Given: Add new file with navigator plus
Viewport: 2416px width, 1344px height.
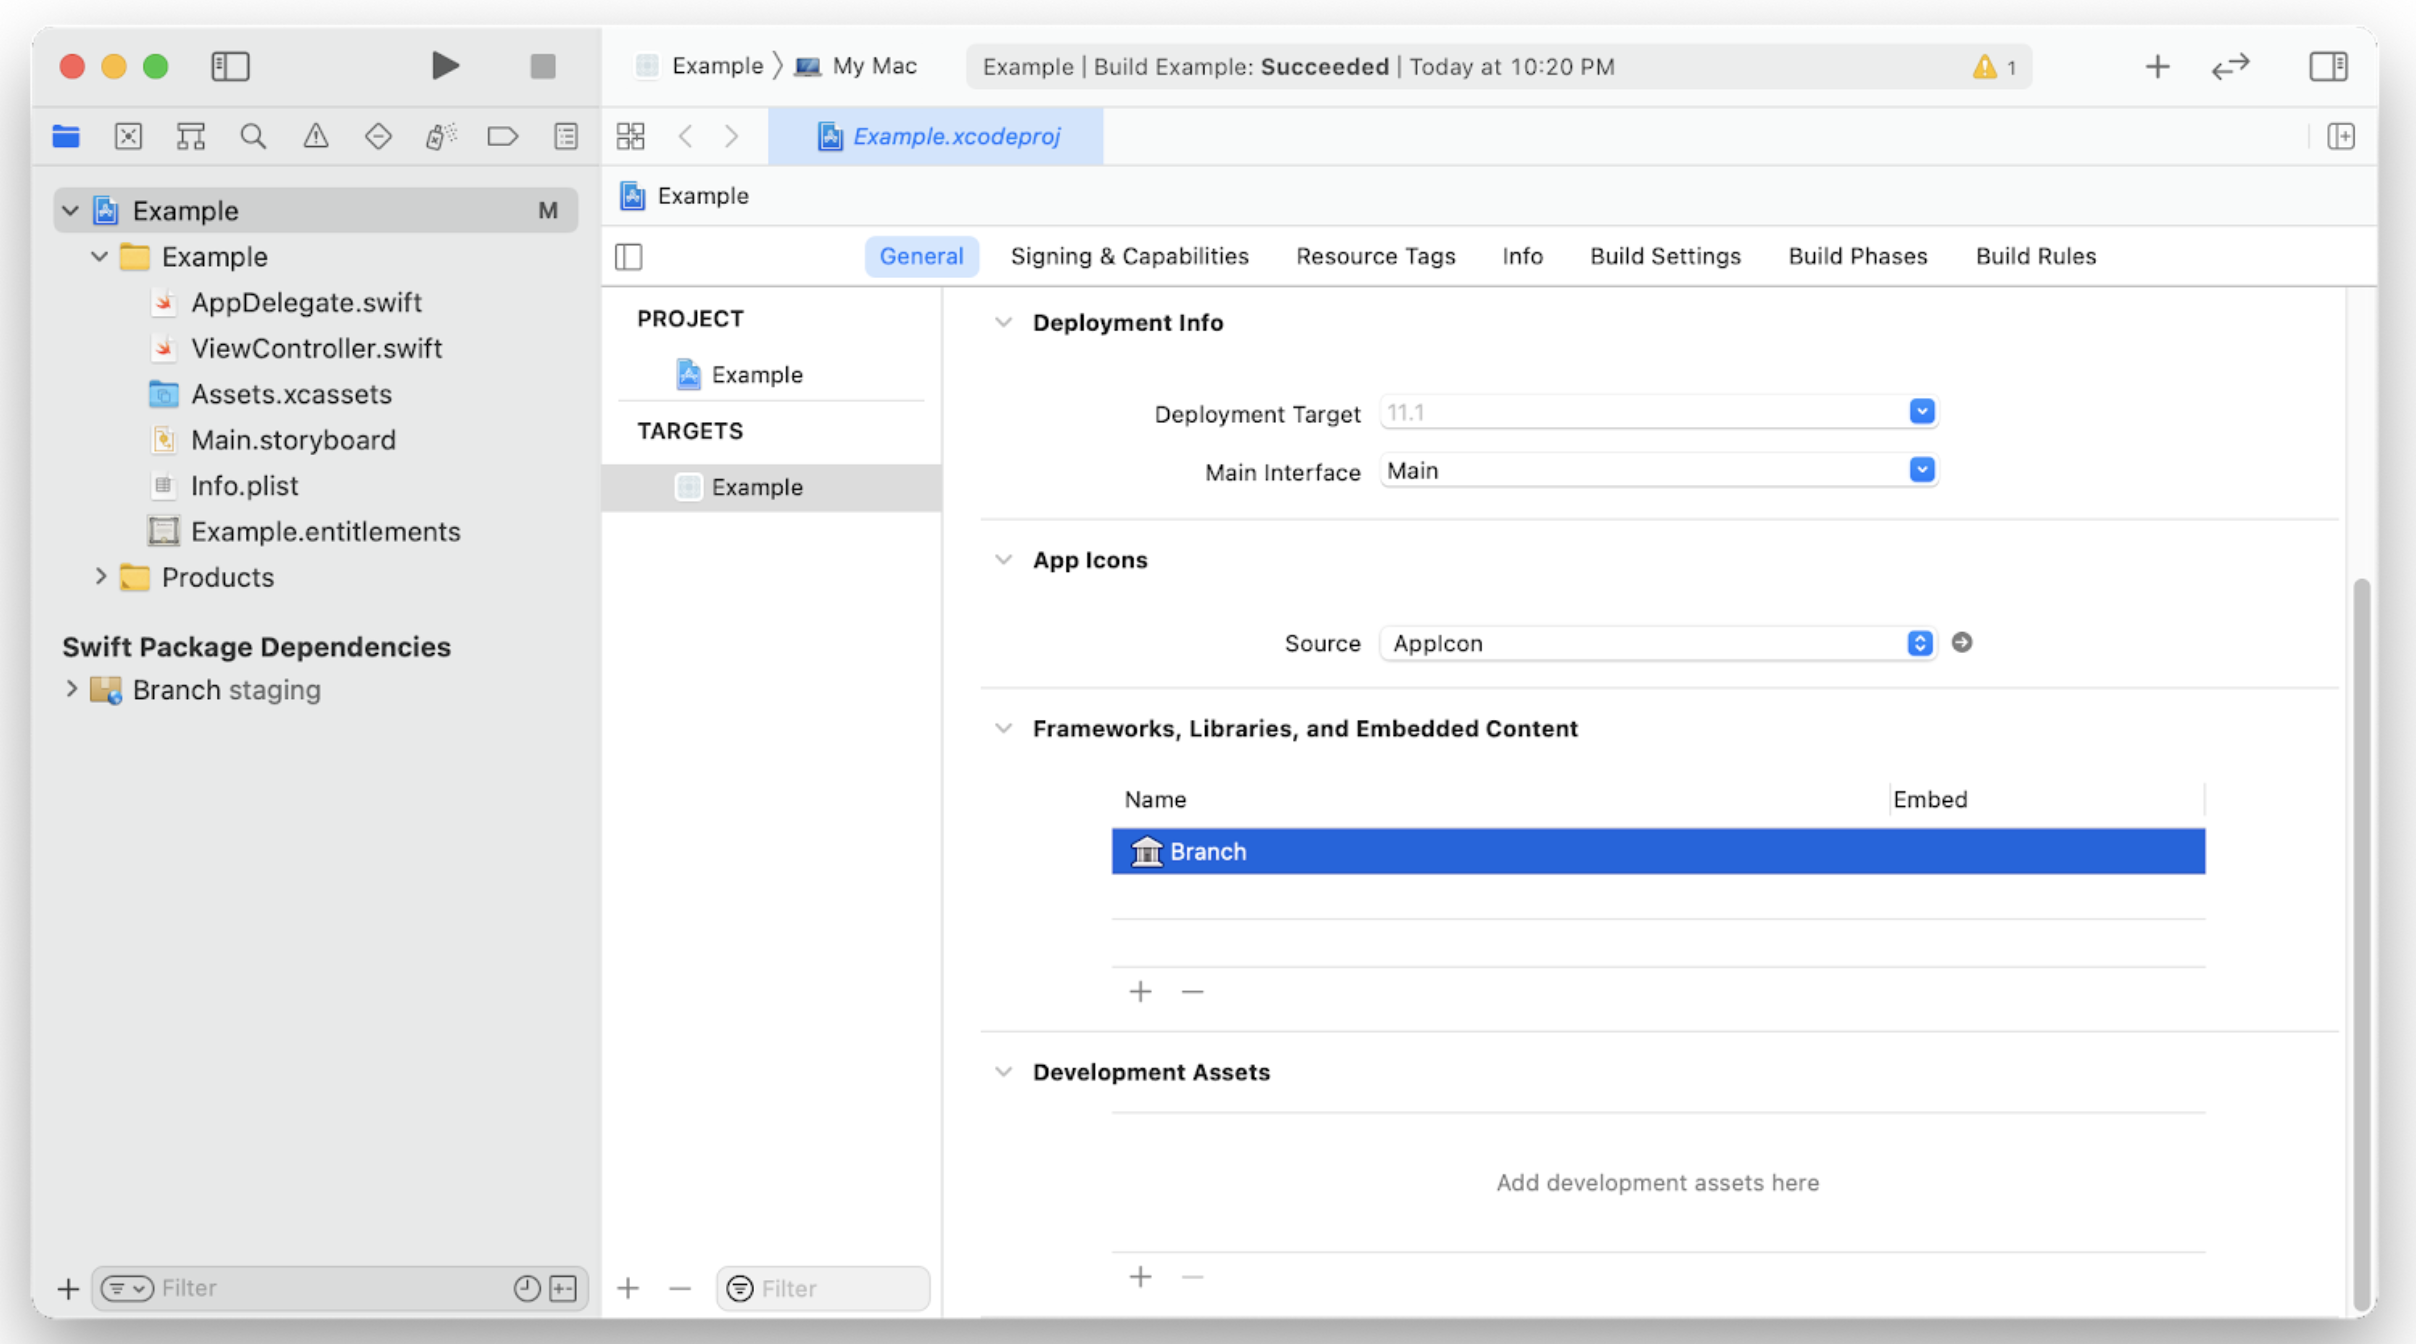Looking at the screenshot, I should pos(68,1288).
